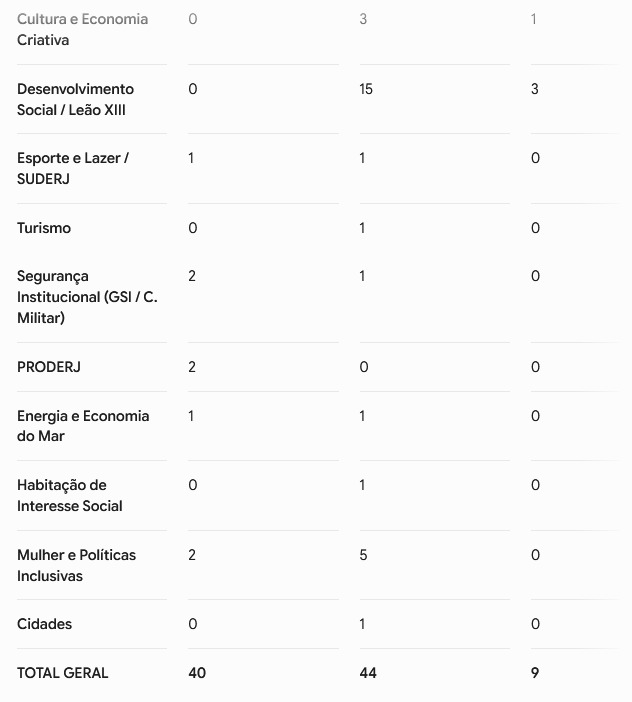Select the value 2 in Segurança Institucional row
Screen dimensions: 632x702
(192, 276)
